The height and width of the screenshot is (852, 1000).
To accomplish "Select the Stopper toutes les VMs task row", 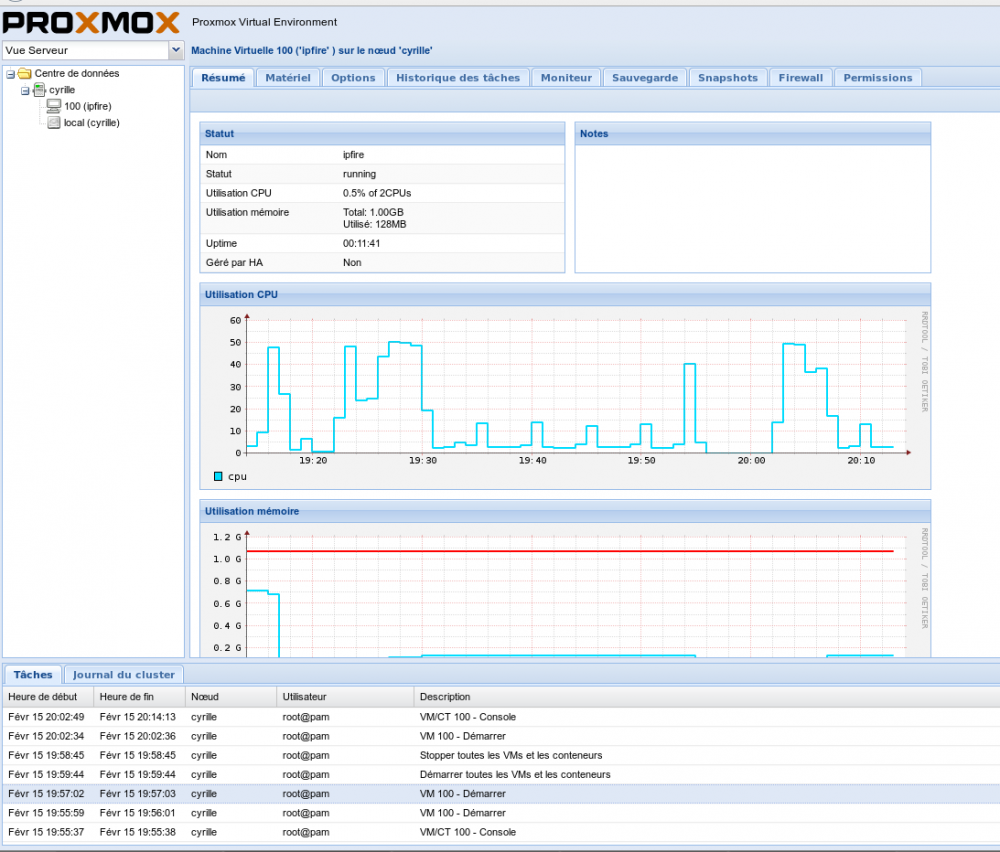I will click(x=510, y=755).
